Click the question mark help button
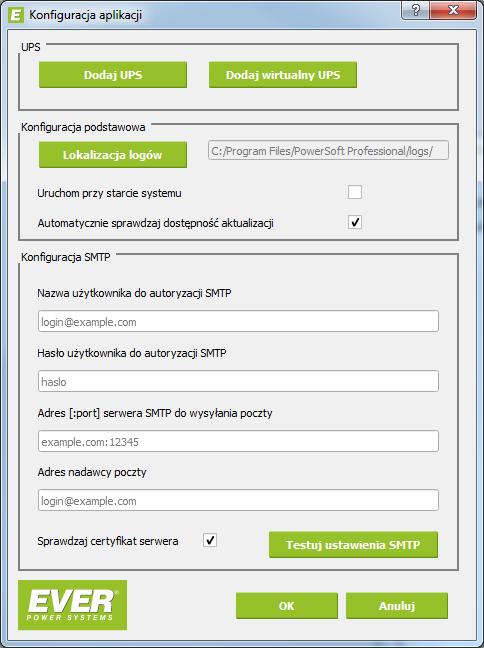484x648 pixels. pos(415,10)
